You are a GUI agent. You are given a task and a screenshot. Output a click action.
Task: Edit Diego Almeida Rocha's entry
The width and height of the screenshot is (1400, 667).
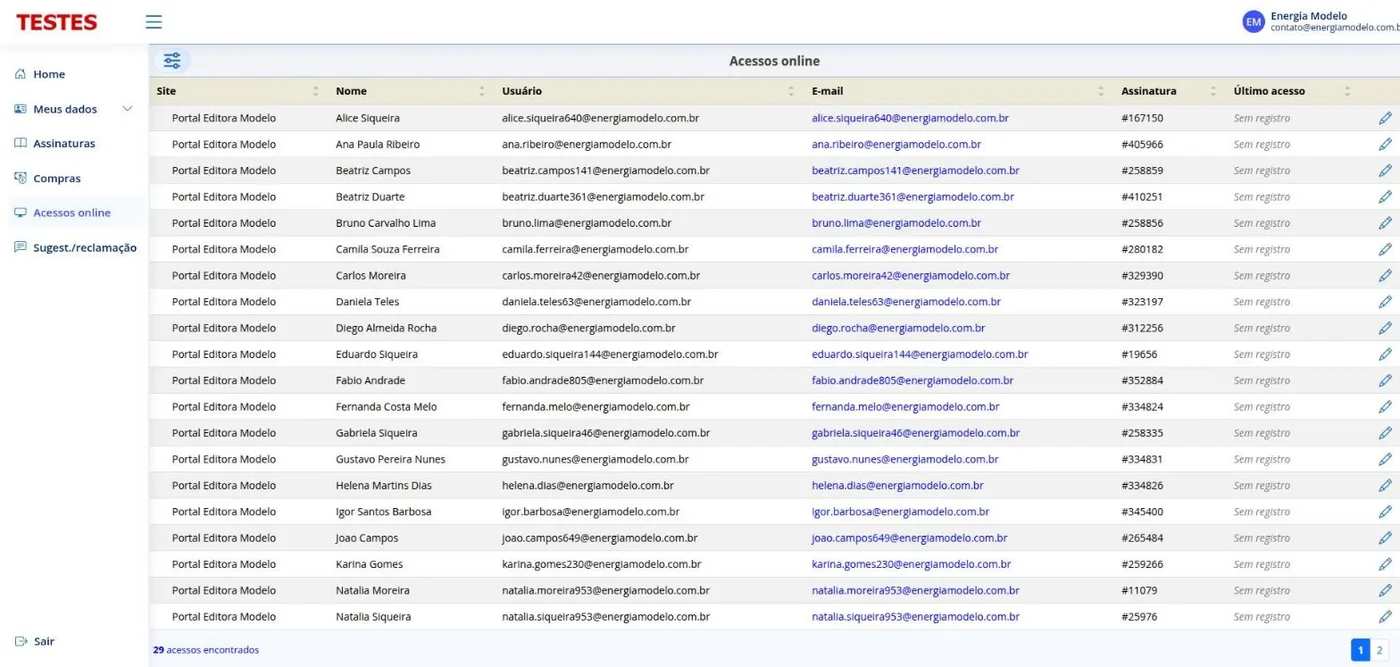coord(1385,328)
